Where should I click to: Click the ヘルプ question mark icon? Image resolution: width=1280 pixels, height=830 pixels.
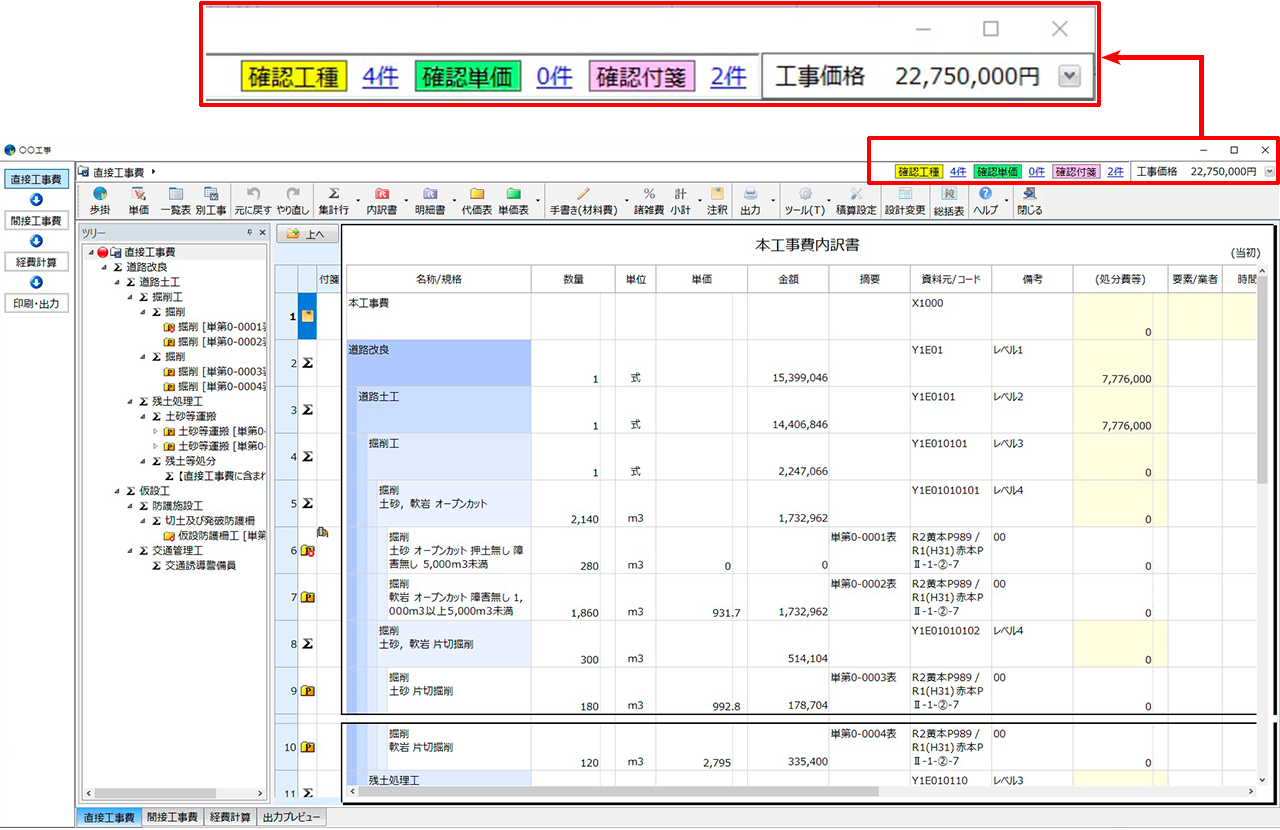coord(985,201)
